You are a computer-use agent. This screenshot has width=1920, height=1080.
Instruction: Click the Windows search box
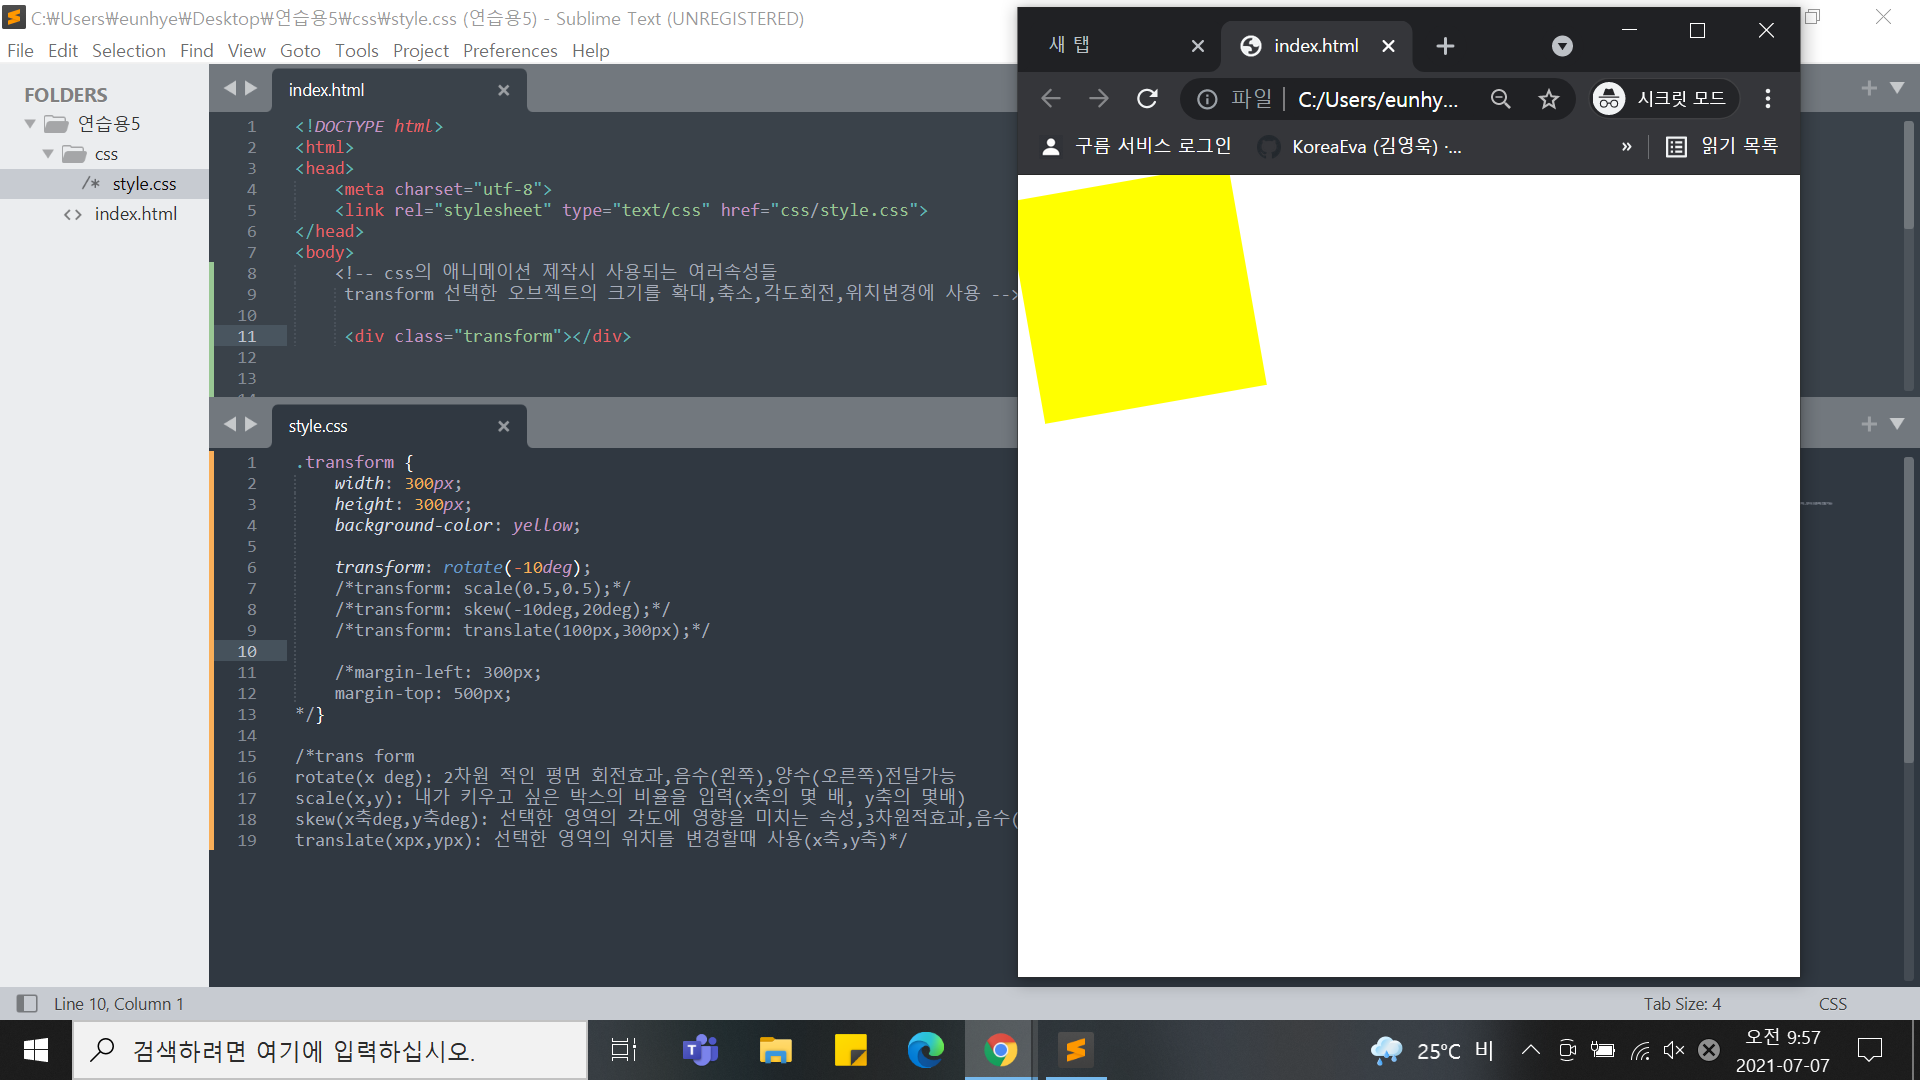pyautogui.click(x=330, y=1050)
